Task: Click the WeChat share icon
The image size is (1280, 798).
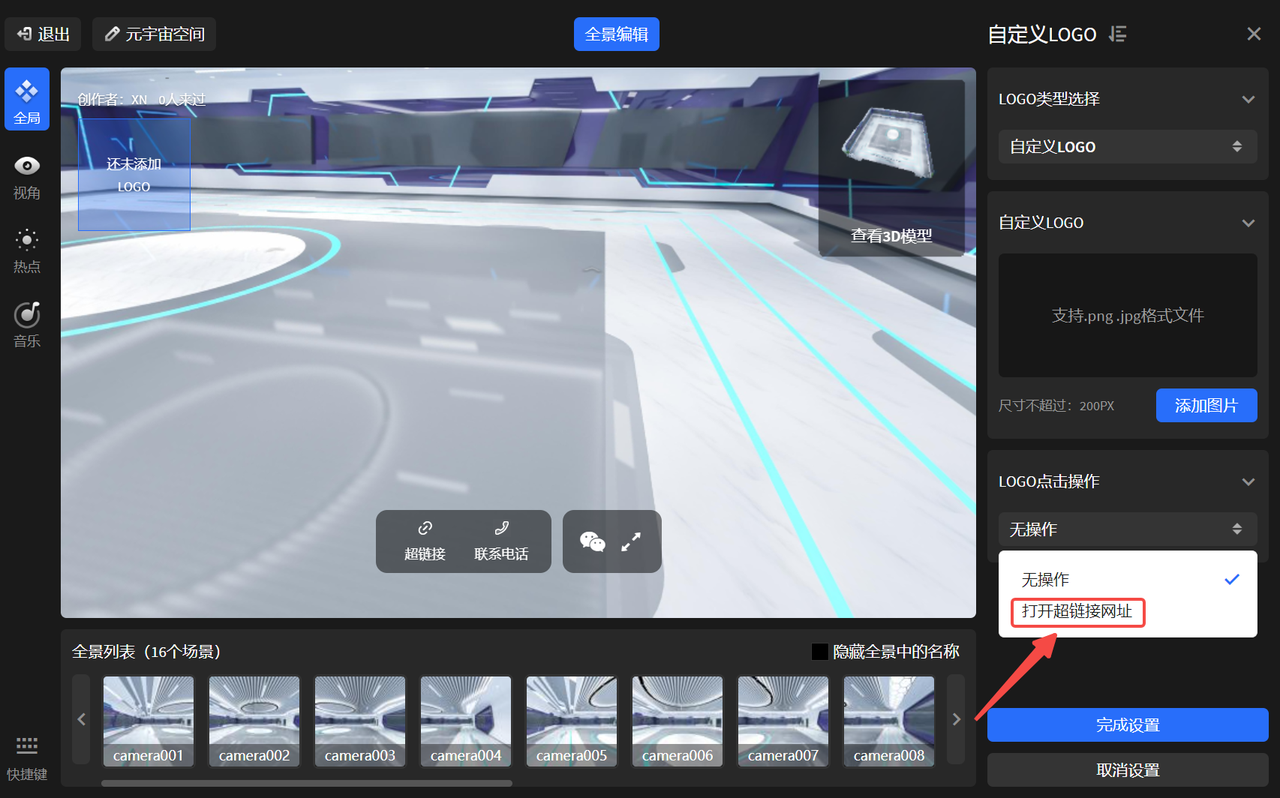Action: coord(593,541)
